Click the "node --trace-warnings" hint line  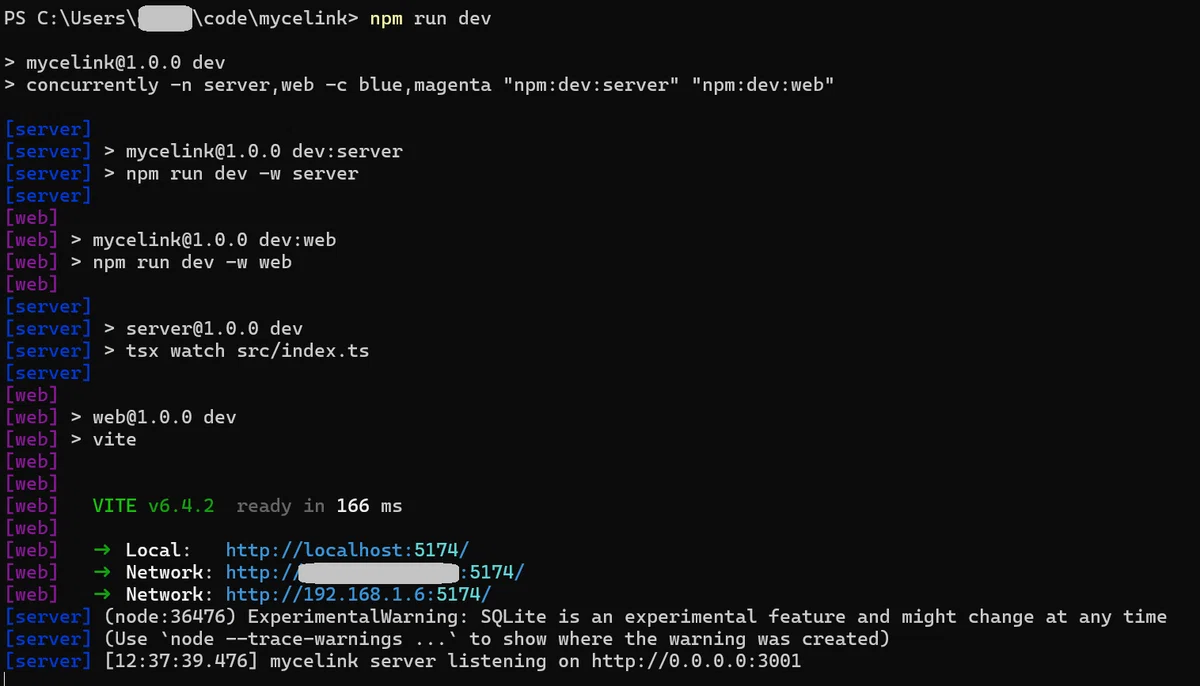497,639
